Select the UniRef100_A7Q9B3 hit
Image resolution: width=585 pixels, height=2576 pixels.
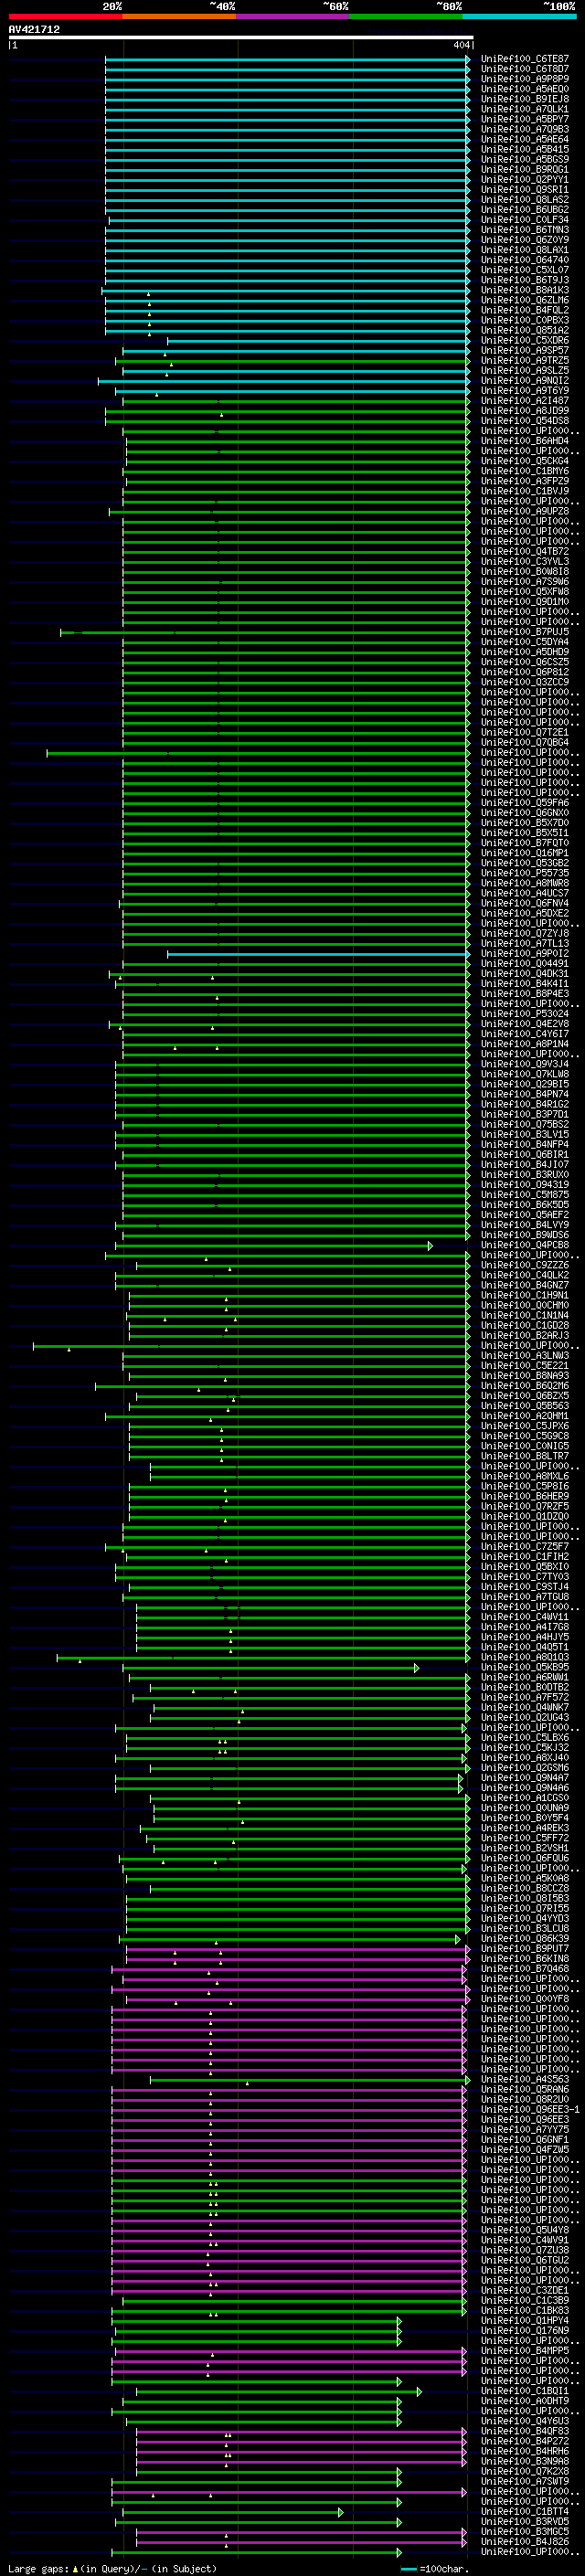525,129
